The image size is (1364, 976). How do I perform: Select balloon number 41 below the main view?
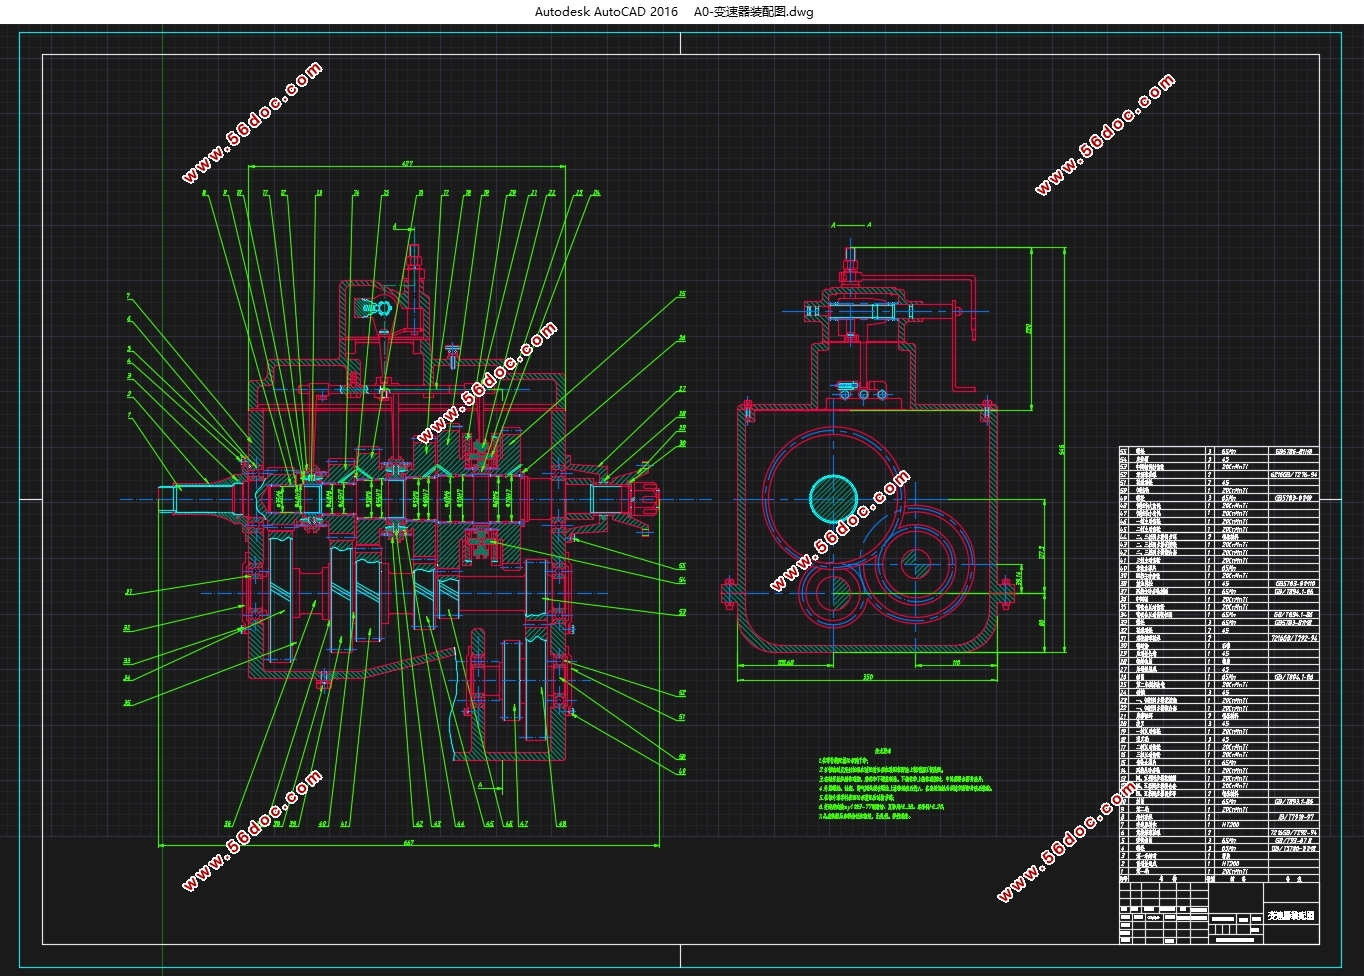(344, 825)
